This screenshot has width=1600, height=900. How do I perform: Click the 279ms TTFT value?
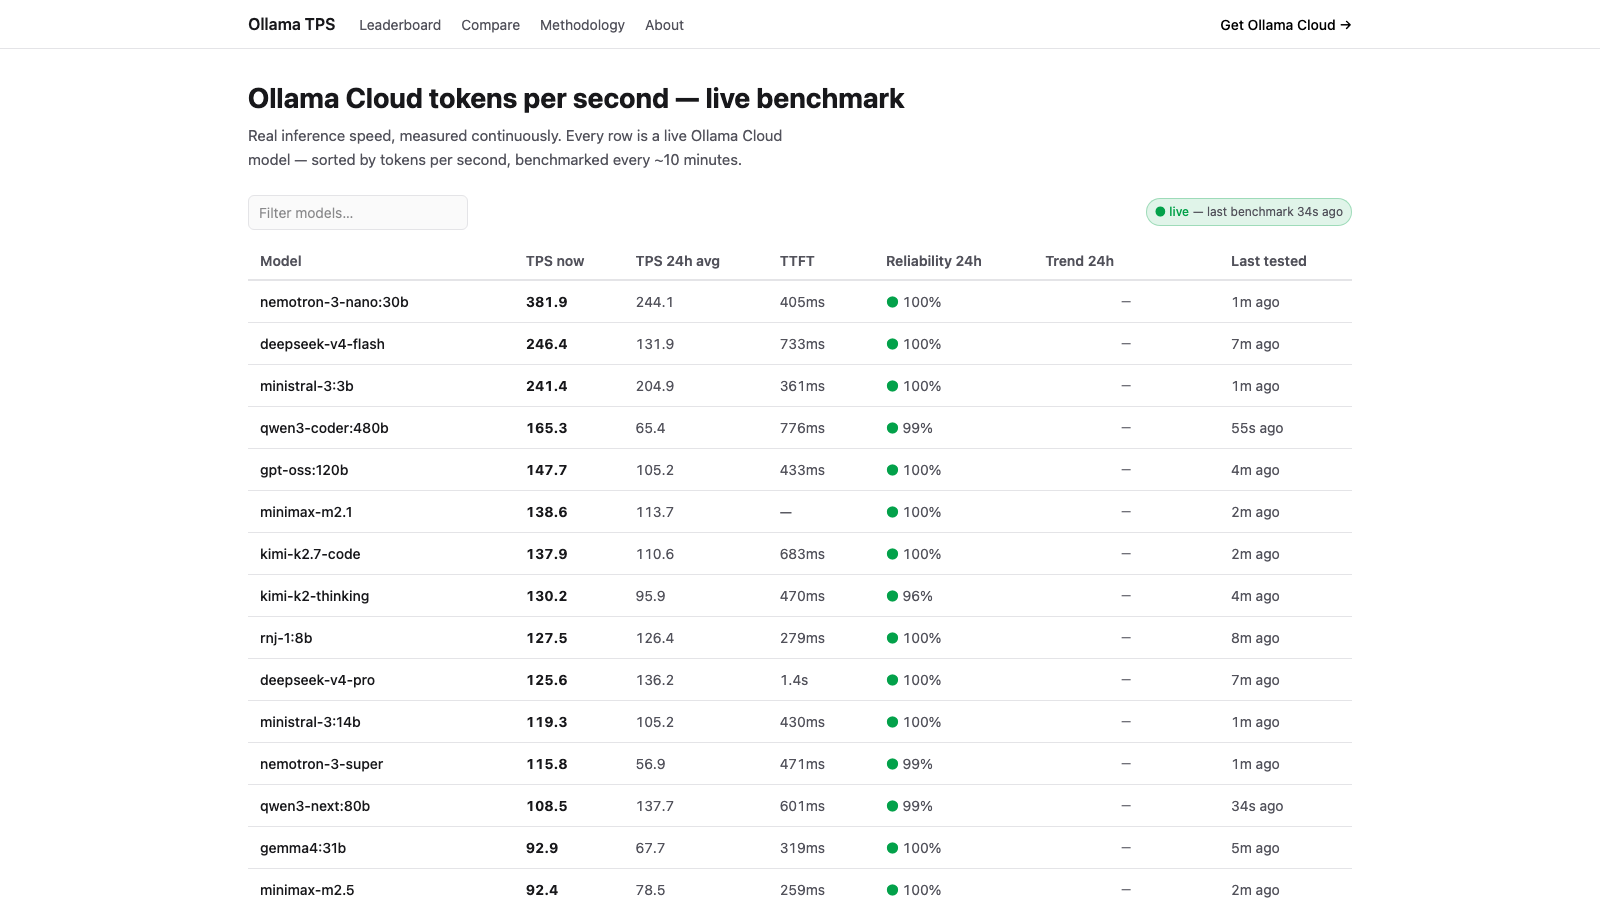point(802,638)
